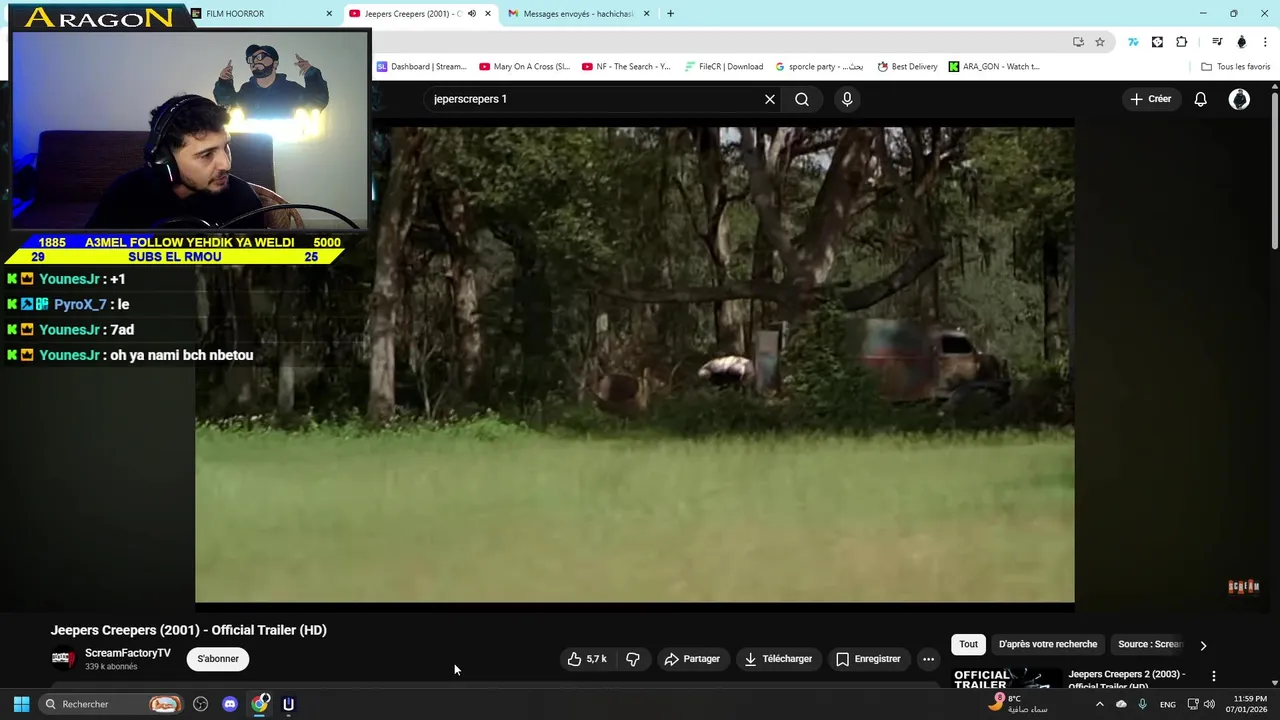Select the 'Source : Scream' chip
Viewport: 1280px width, 720px height.
click(1150, 644)
